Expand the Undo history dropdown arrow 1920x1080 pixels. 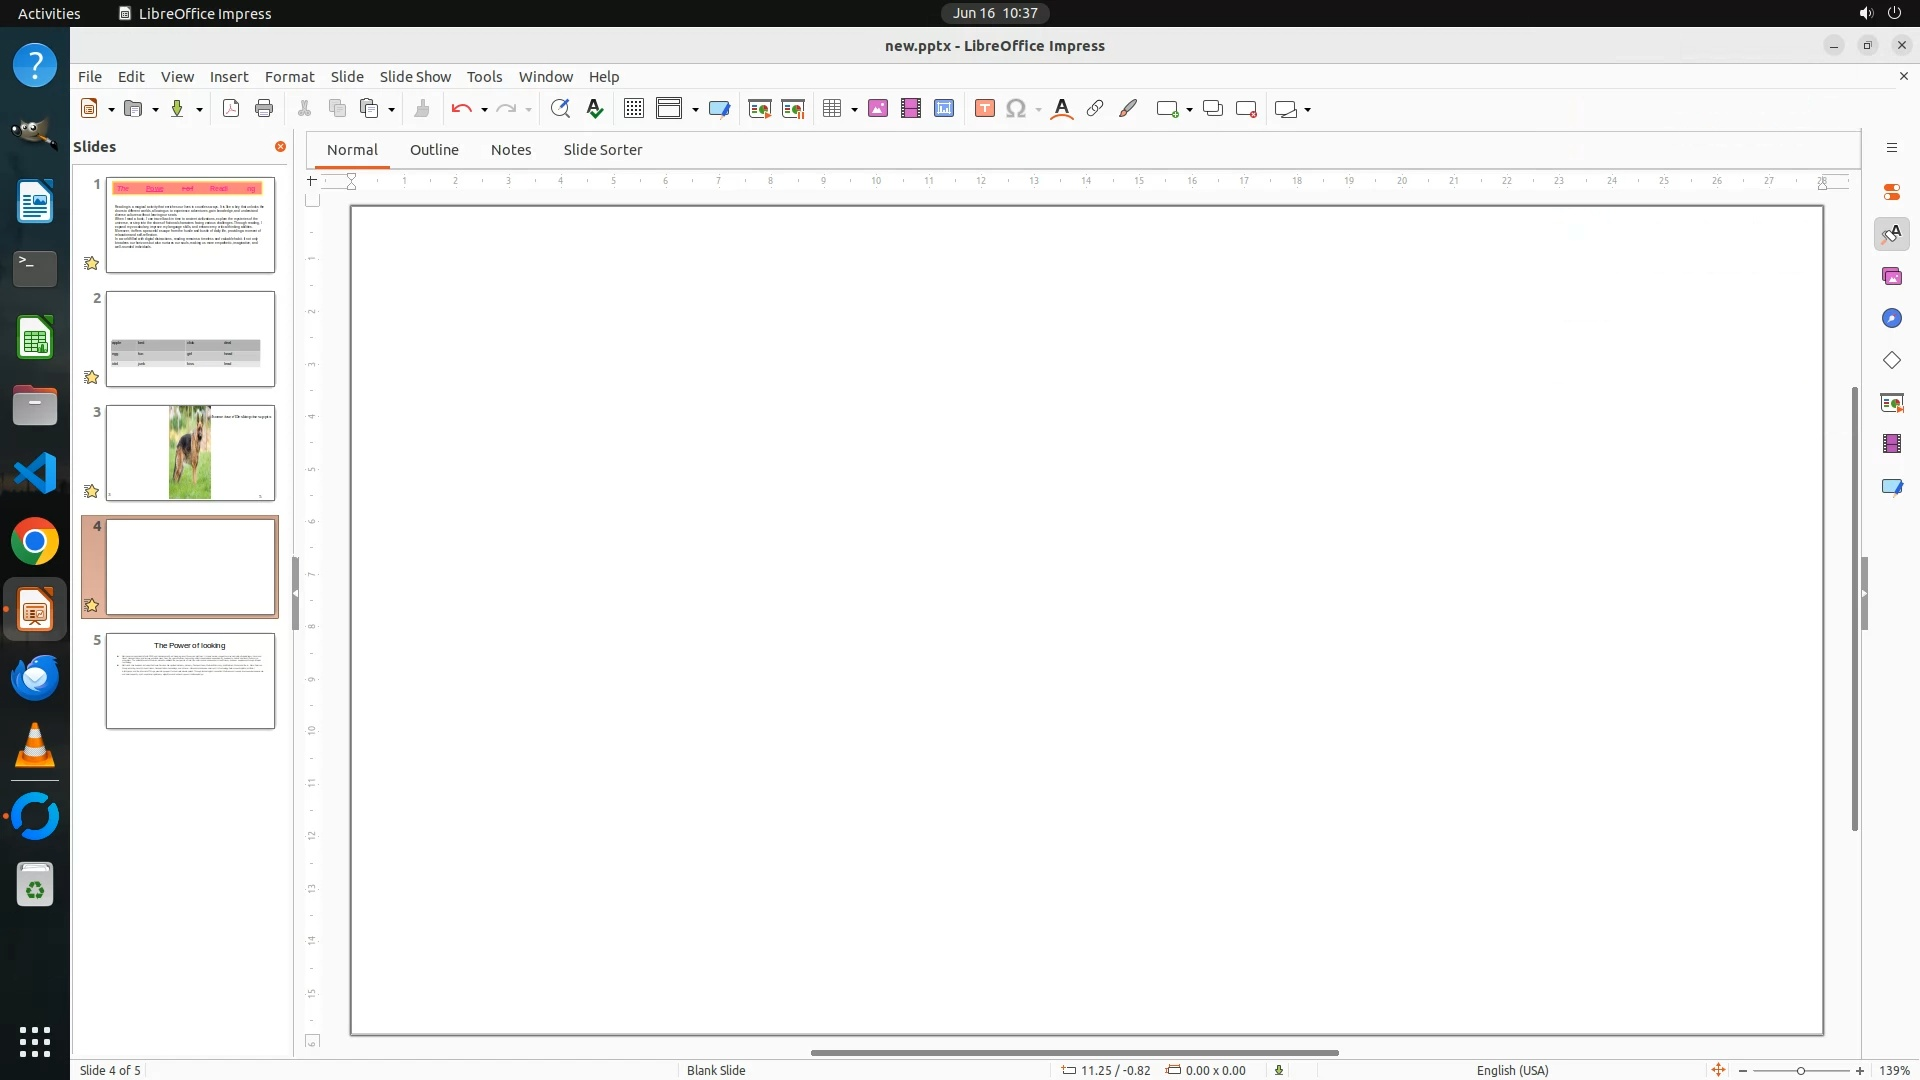[484, 110]
